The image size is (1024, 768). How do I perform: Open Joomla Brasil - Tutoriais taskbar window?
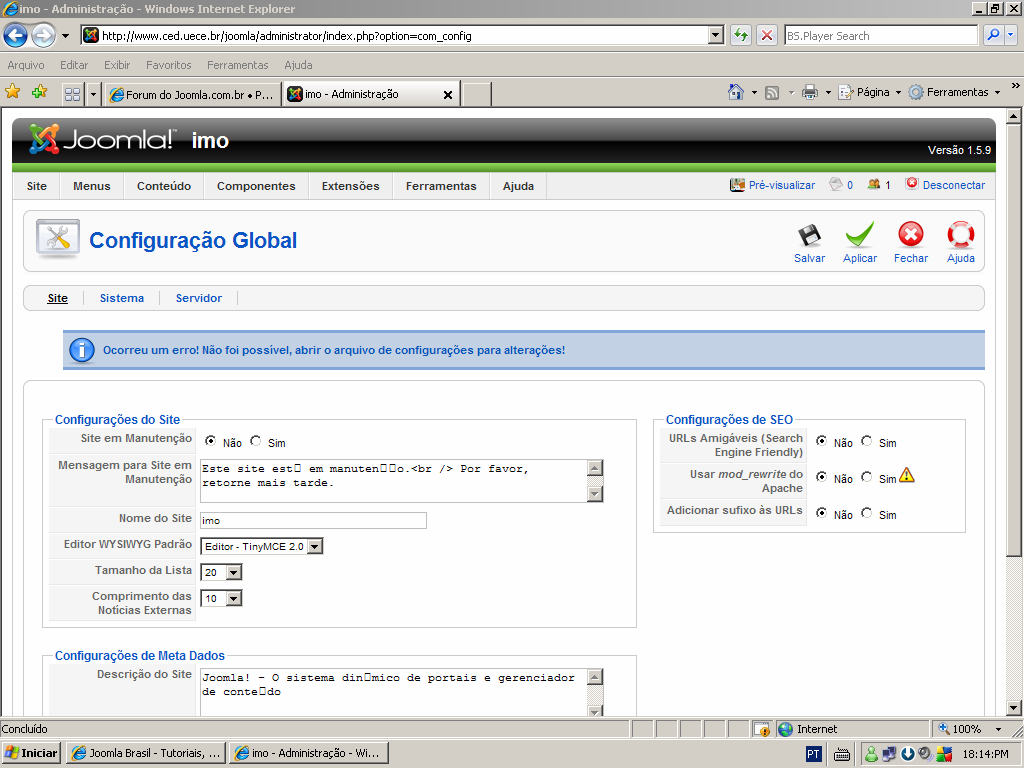[146, 753]
